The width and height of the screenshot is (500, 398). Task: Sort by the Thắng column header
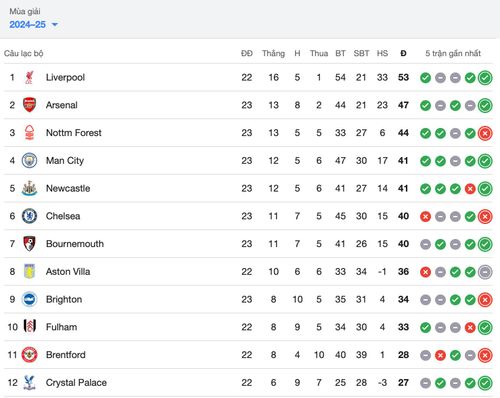pos(273,53)
